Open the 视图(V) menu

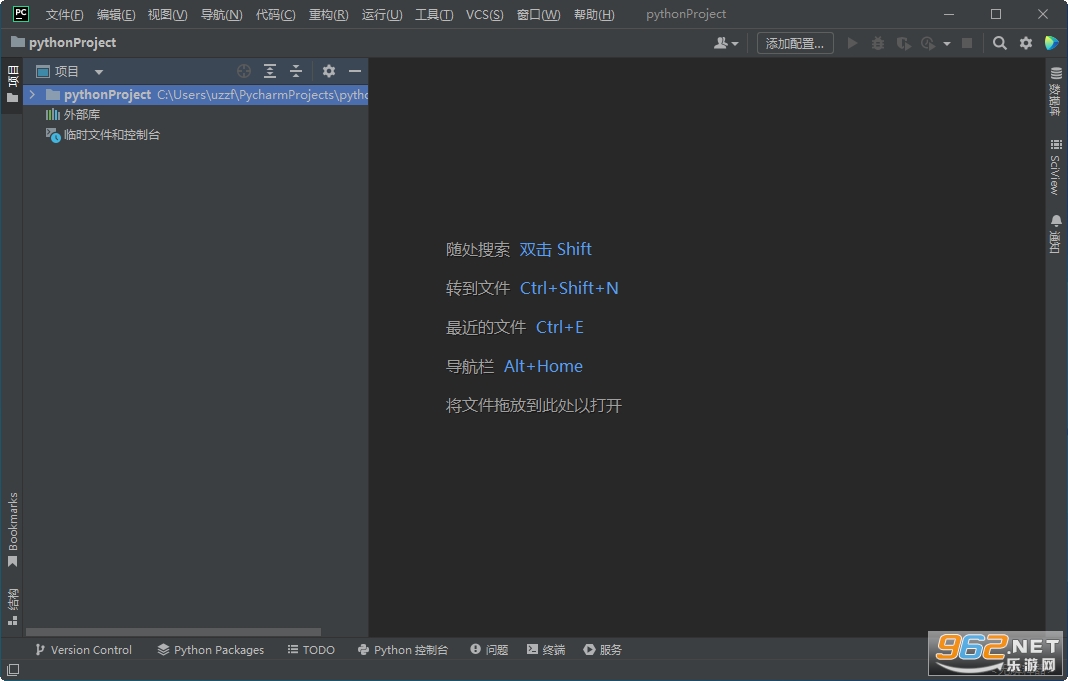pos(168,14)
